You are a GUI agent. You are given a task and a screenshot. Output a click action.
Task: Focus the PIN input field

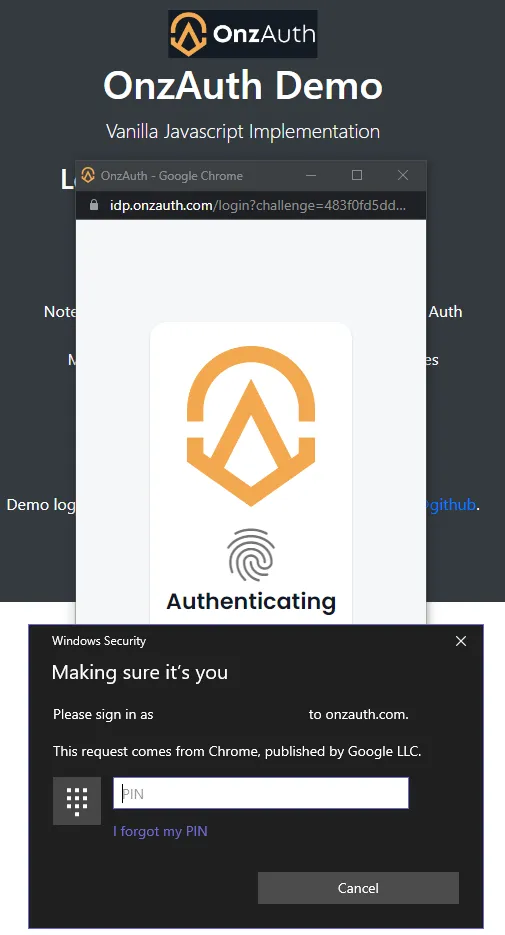click(x=261, y=793)
